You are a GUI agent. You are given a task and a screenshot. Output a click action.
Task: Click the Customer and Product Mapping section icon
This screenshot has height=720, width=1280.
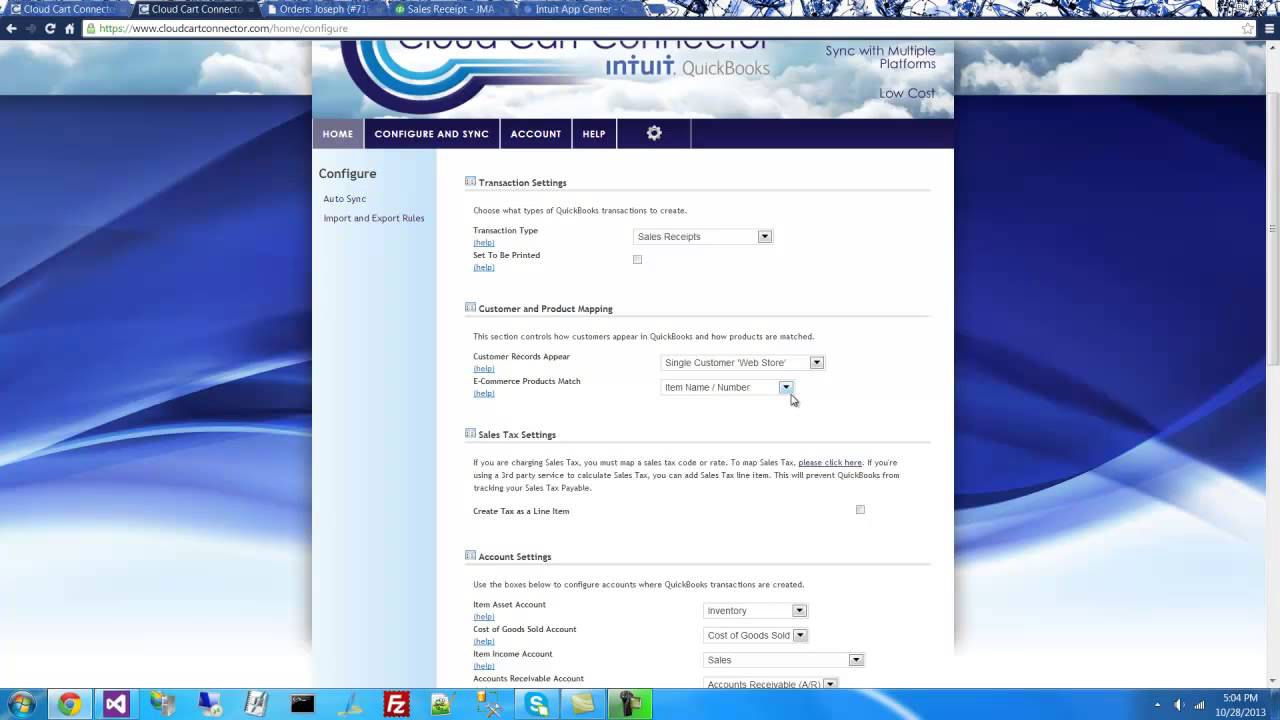point(470,308)
